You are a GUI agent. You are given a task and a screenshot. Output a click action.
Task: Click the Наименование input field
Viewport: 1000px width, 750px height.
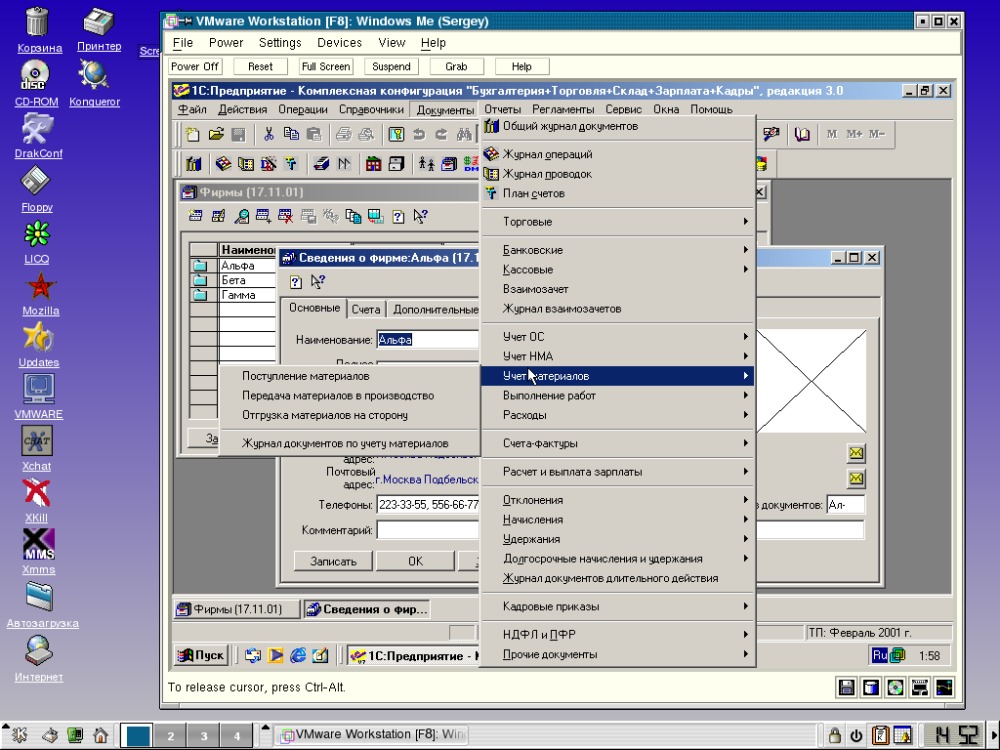(x=427, y=339)
